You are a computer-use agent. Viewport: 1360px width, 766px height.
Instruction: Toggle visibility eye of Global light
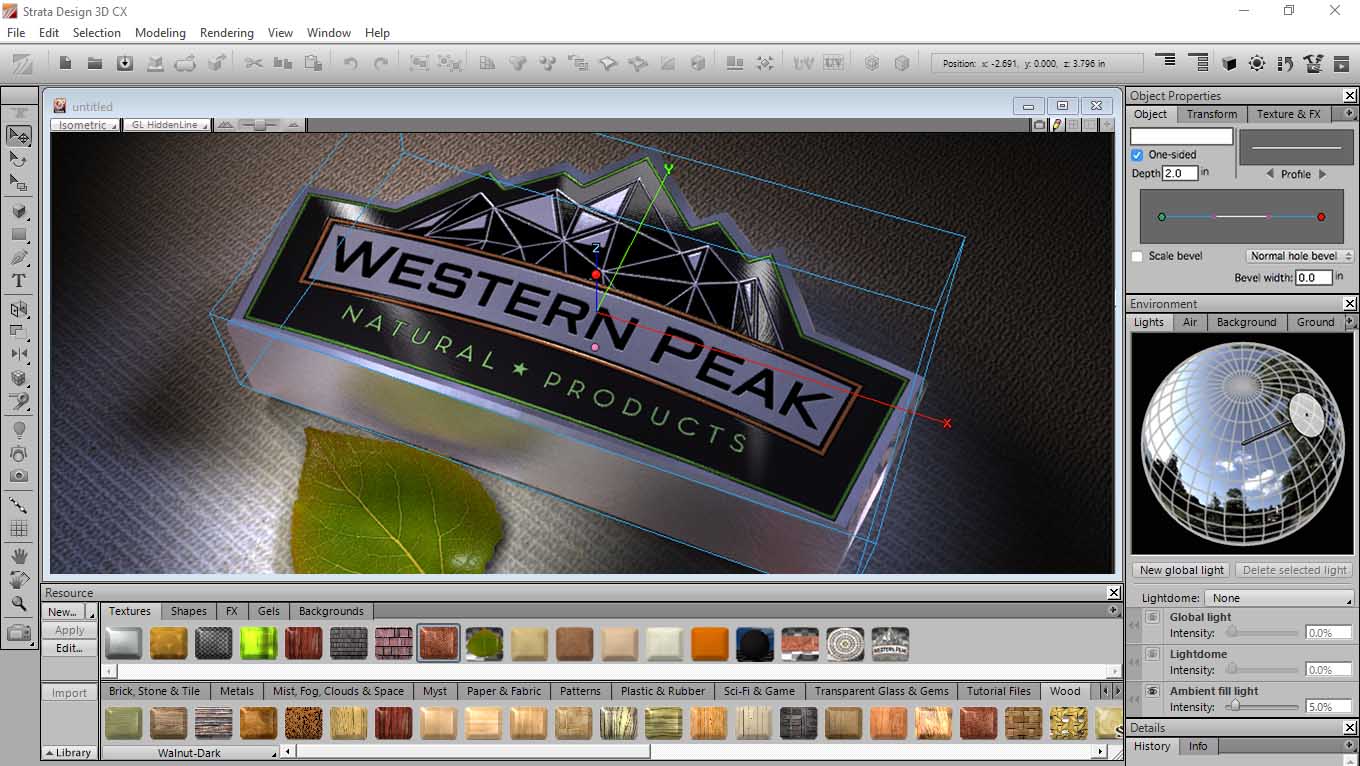[1152, 617]
